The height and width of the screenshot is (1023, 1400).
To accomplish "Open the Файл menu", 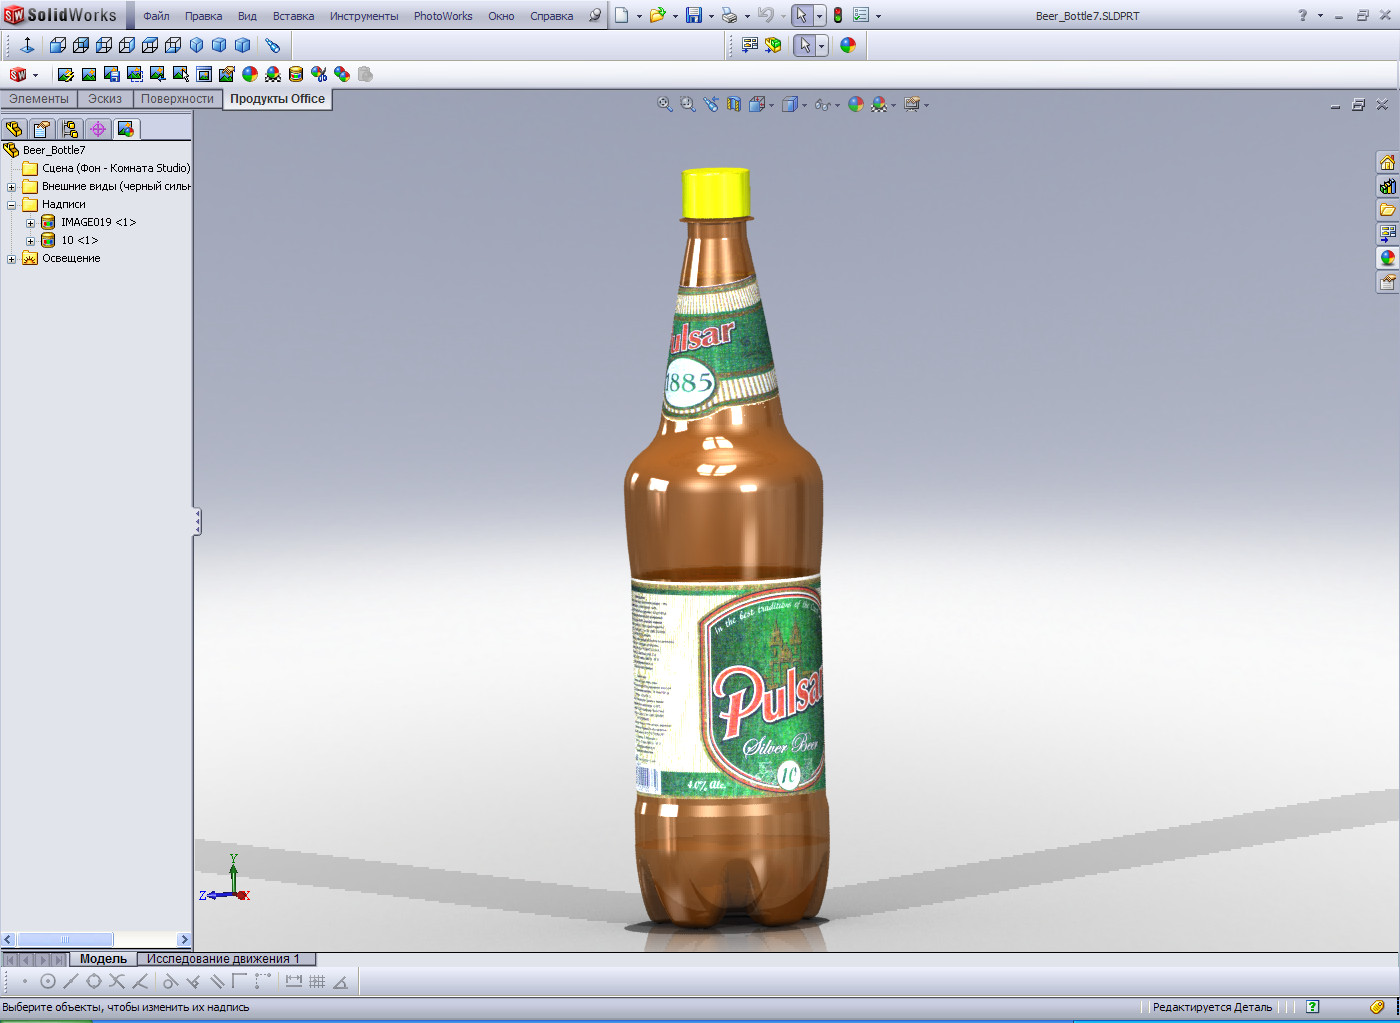I will [156, 16].
